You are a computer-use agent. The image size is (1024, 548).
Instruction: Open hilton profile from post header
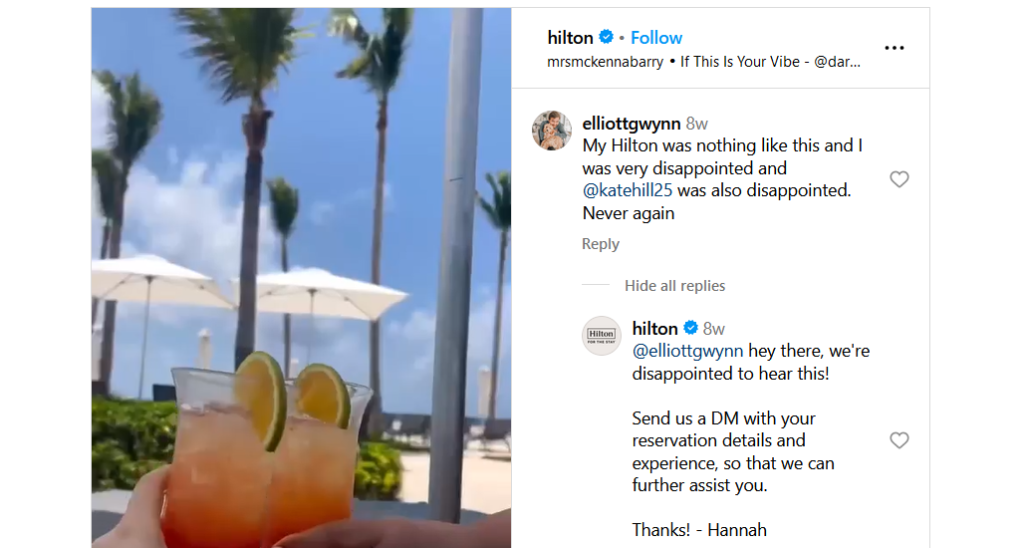coord(570,38)
